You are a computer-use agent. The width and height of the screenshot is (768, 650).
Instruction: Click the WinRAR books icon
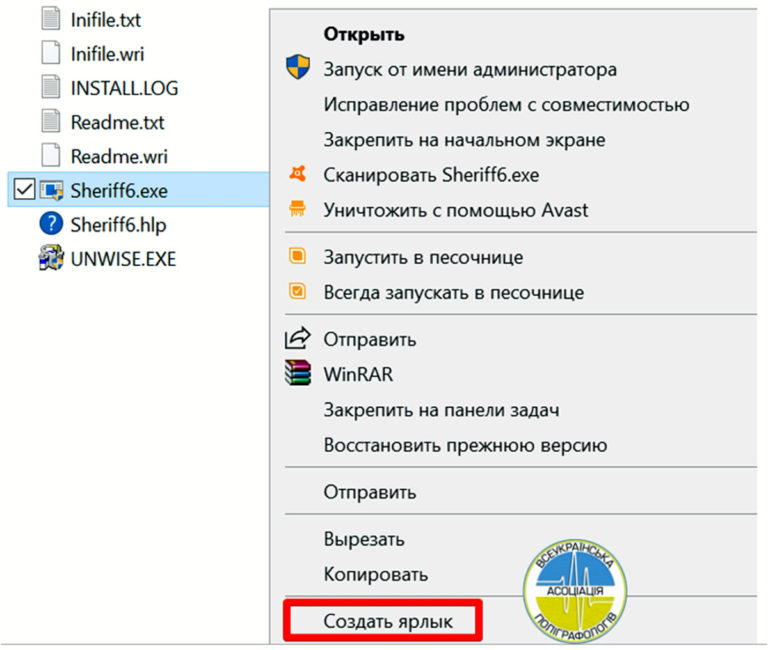click(x=297, y=374)
